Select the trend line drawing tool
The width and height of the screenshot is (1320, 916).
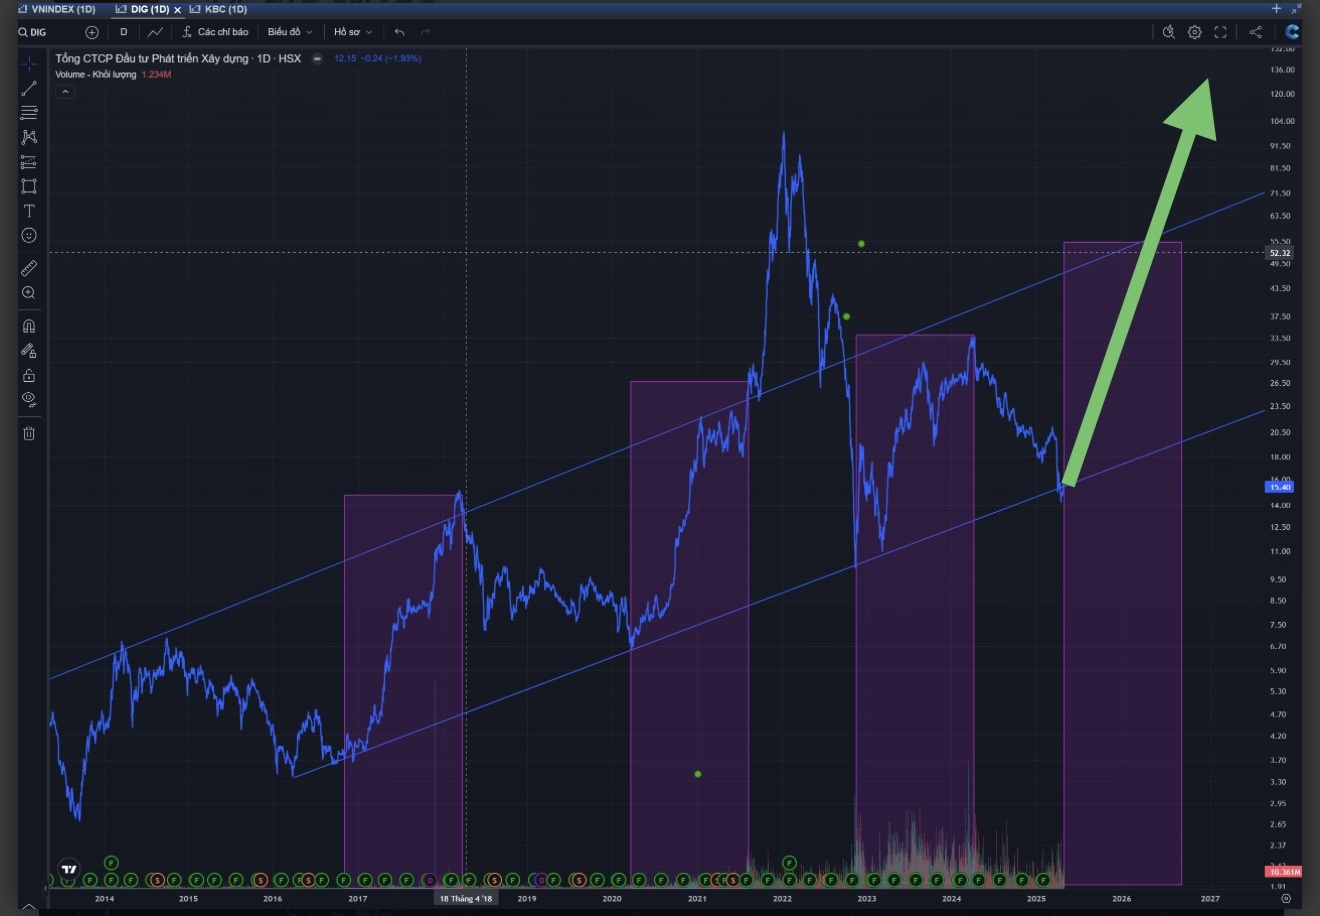tap(29, 88)
